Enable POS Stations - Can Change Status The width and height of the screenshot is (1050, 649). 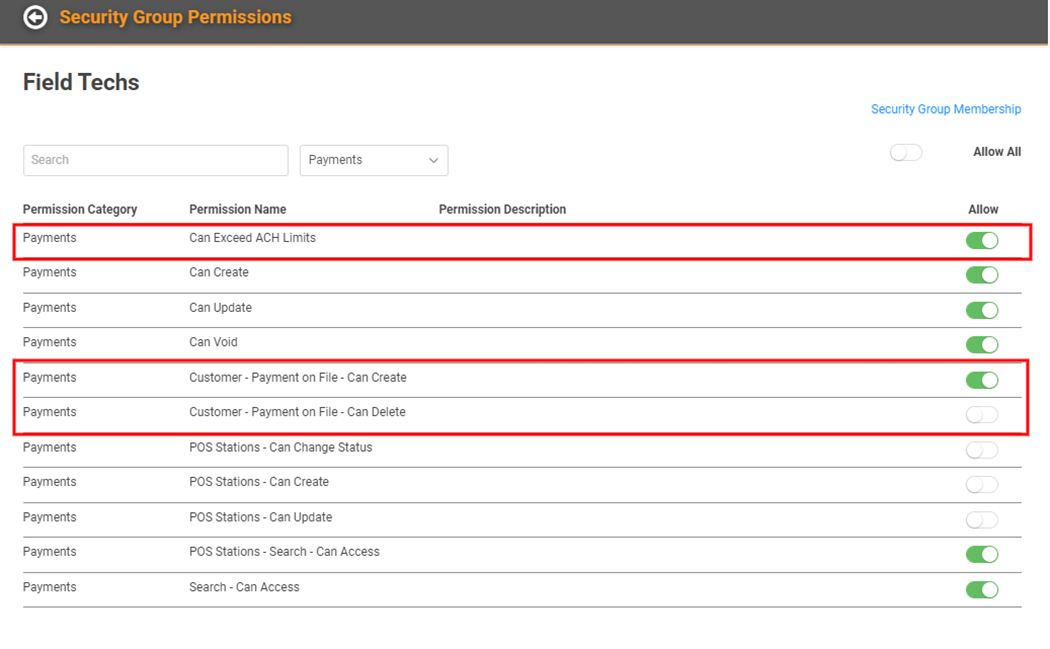tap(981, 450)
